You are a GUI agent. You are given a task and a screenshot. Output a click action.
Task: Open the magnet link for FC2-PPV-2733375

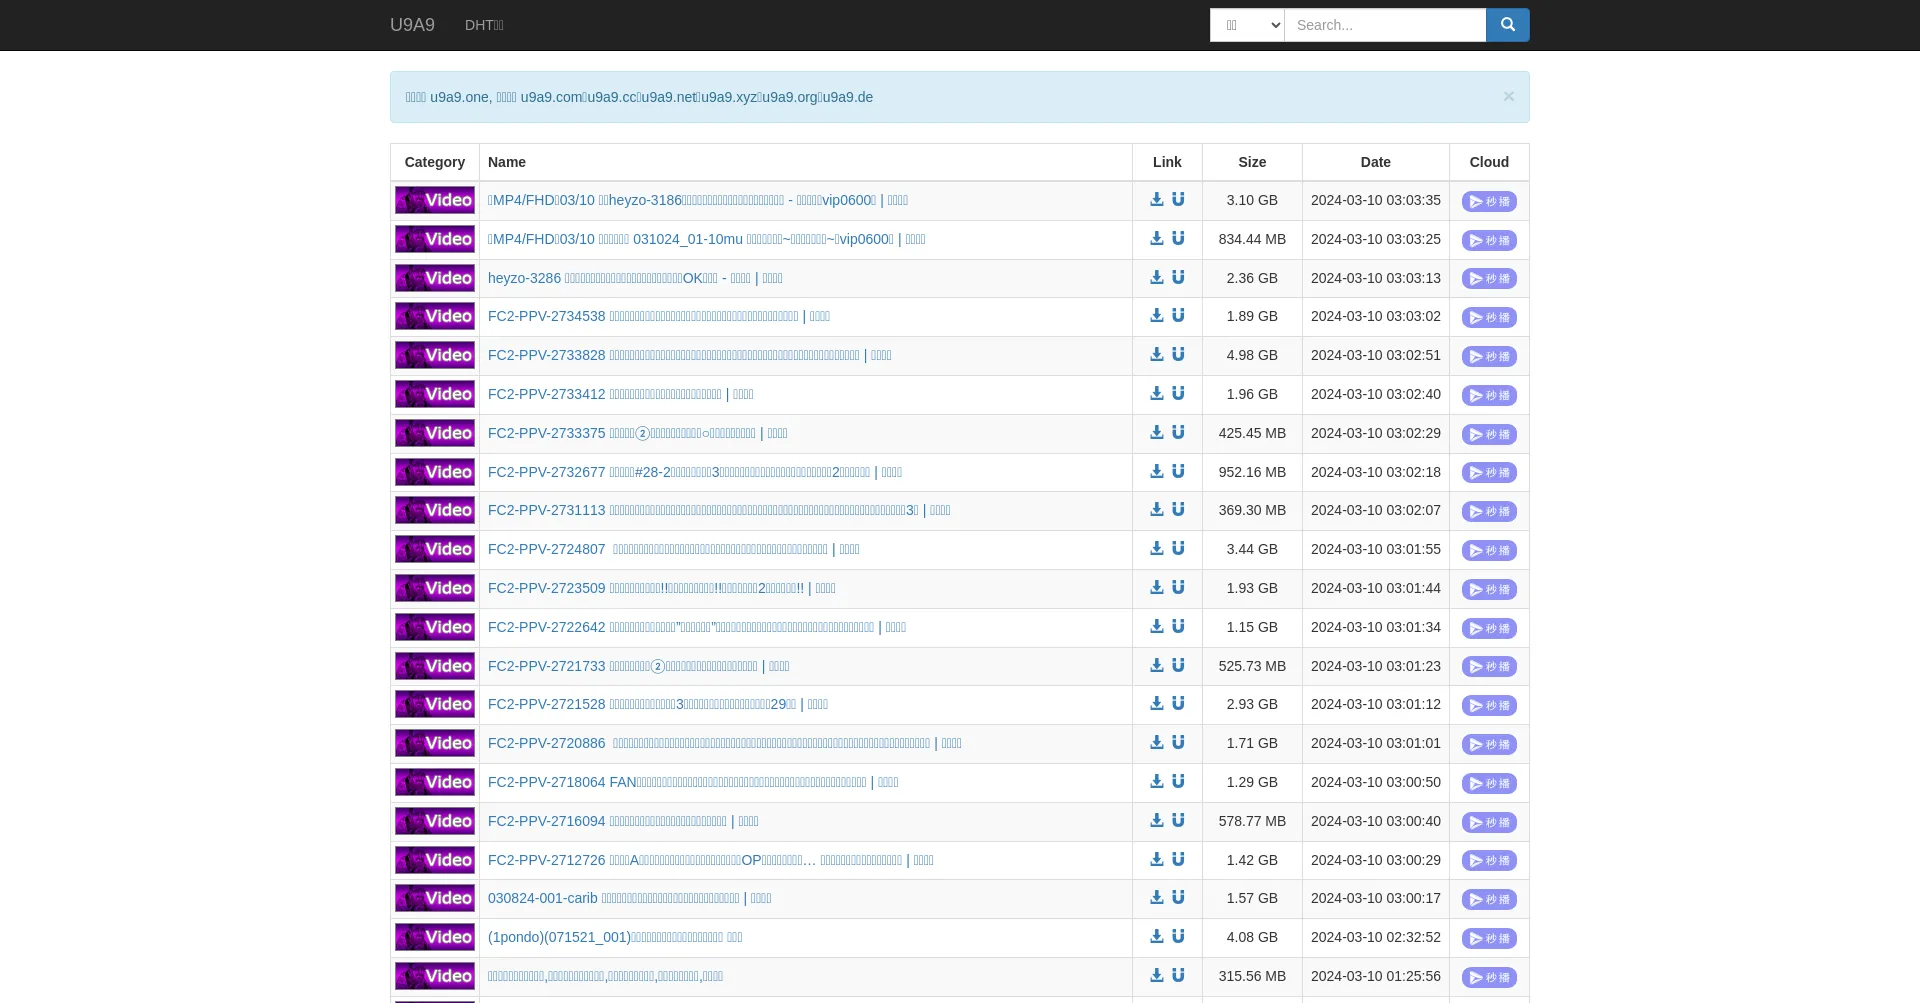pos(1178,433)
